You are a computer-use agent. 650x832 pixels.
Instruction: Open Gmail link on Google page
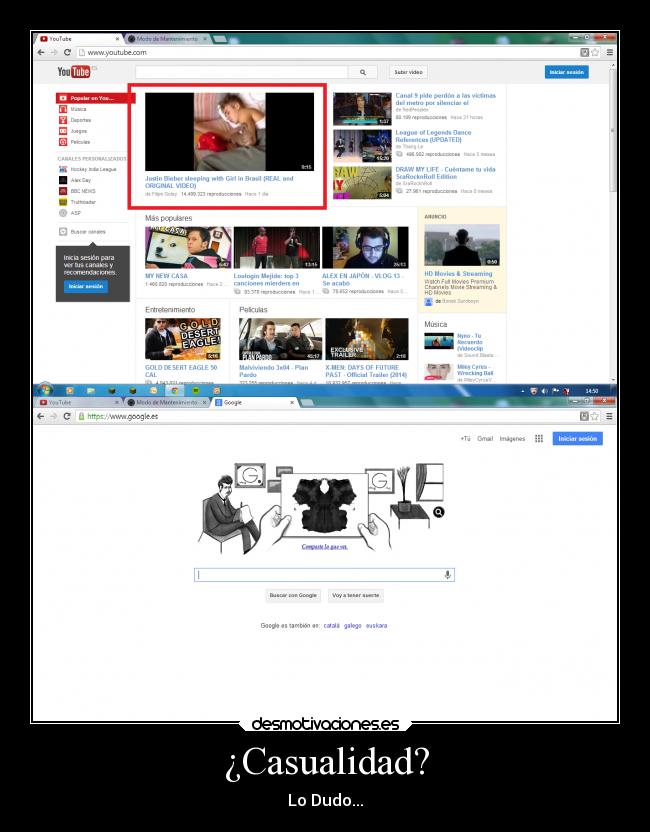[485, 439]
